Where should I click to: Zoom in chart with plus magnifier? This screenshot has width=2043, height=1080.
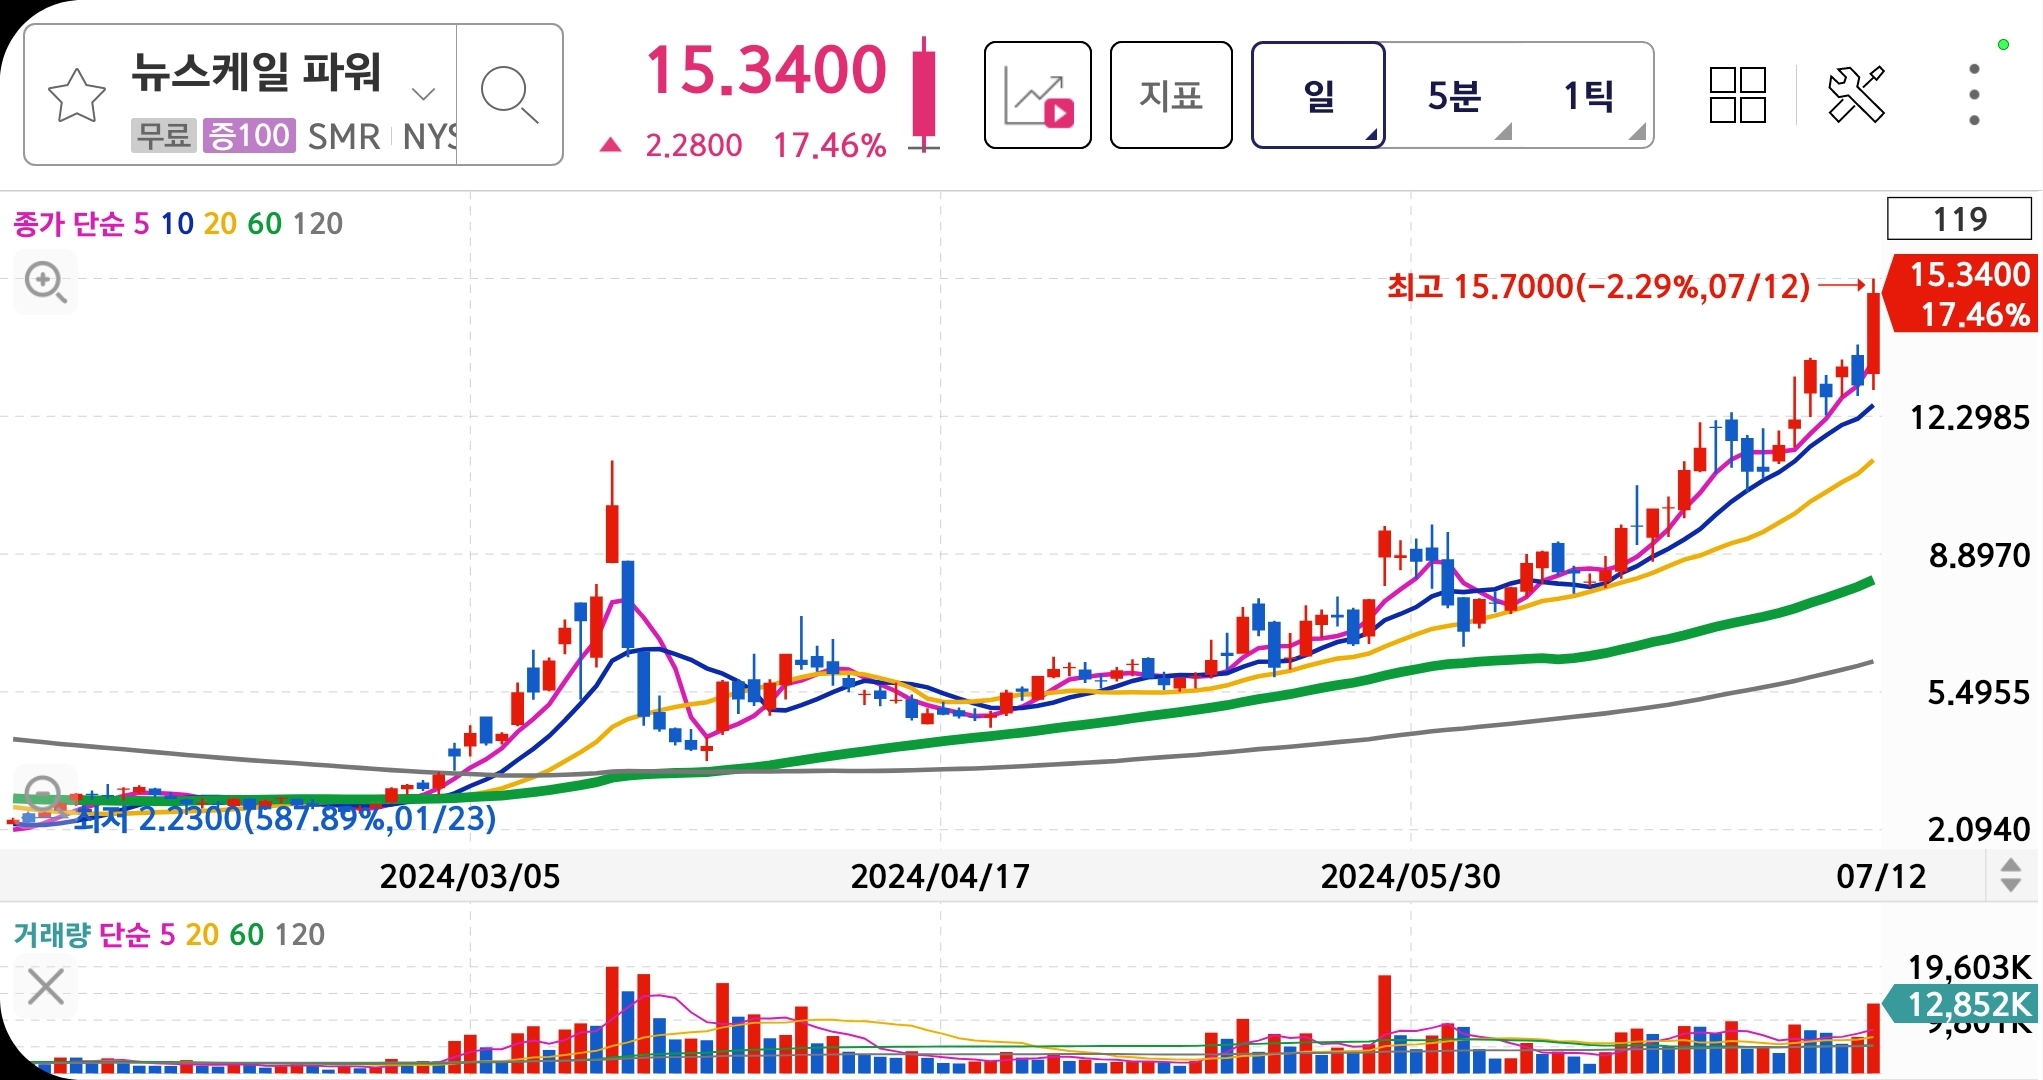coord(45,282)
